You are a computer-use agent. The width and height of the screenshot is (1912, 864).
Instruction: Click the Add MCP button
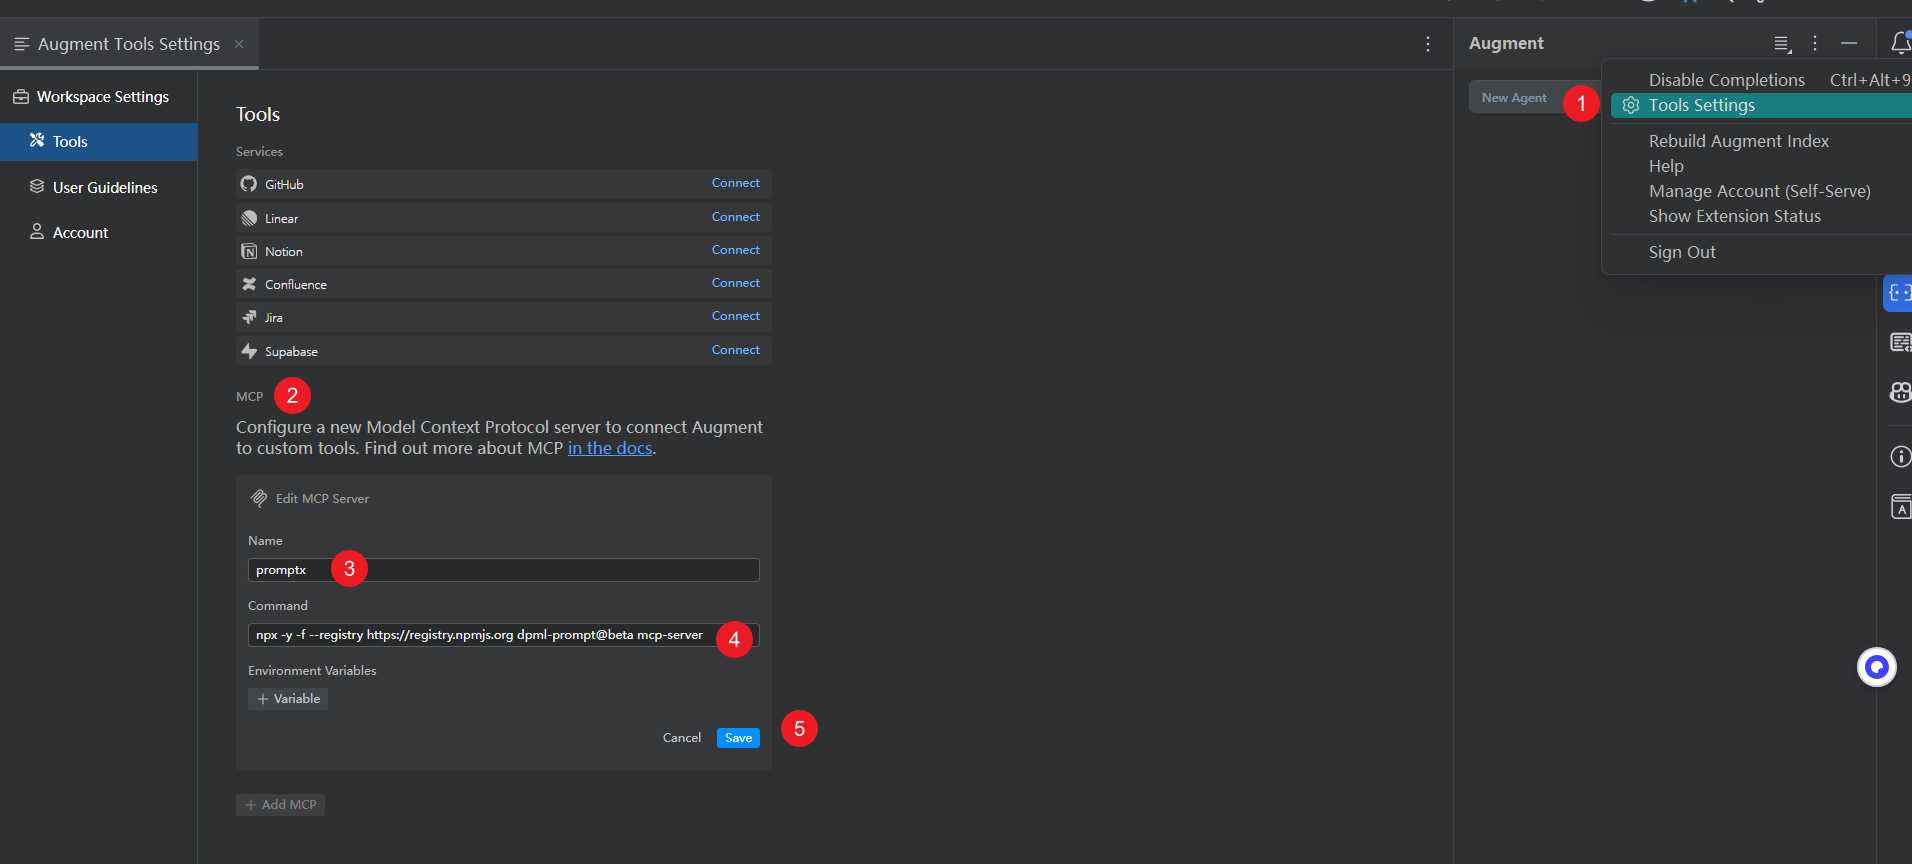pos(280,805)
